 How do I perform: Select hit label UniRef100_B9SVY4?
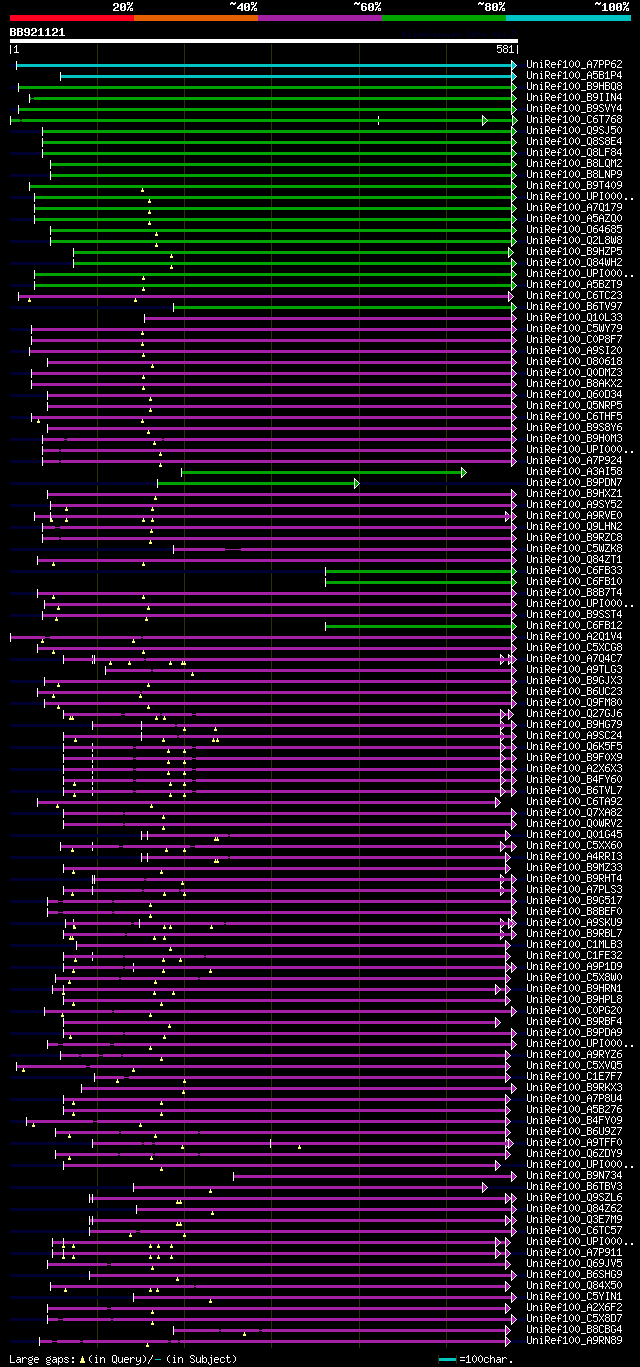(x=573, y=109)
